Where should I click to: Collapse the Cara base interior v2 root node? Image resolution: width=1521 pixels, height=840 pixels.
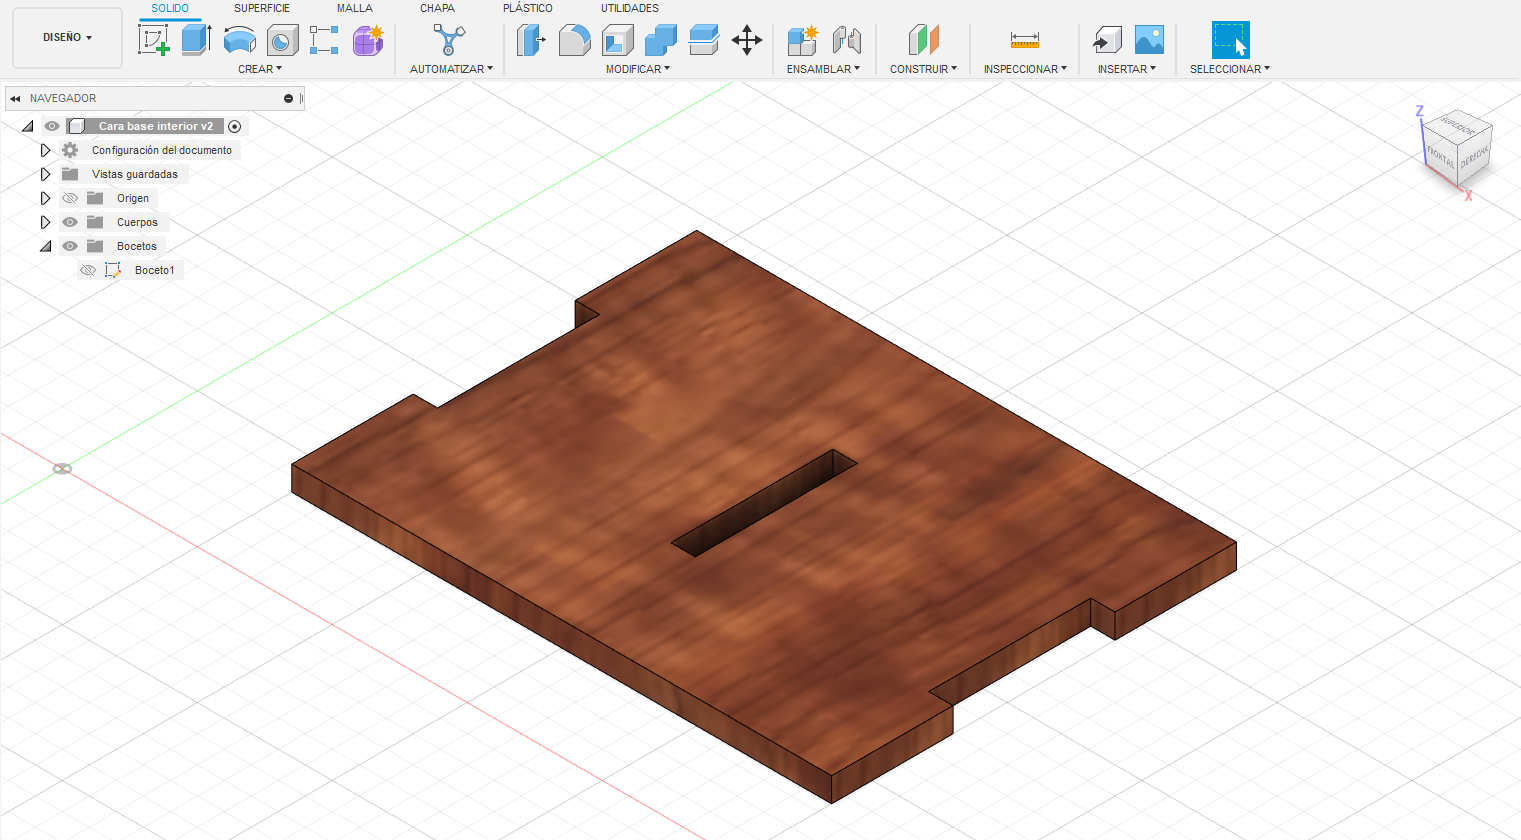[x=28, y=126]
